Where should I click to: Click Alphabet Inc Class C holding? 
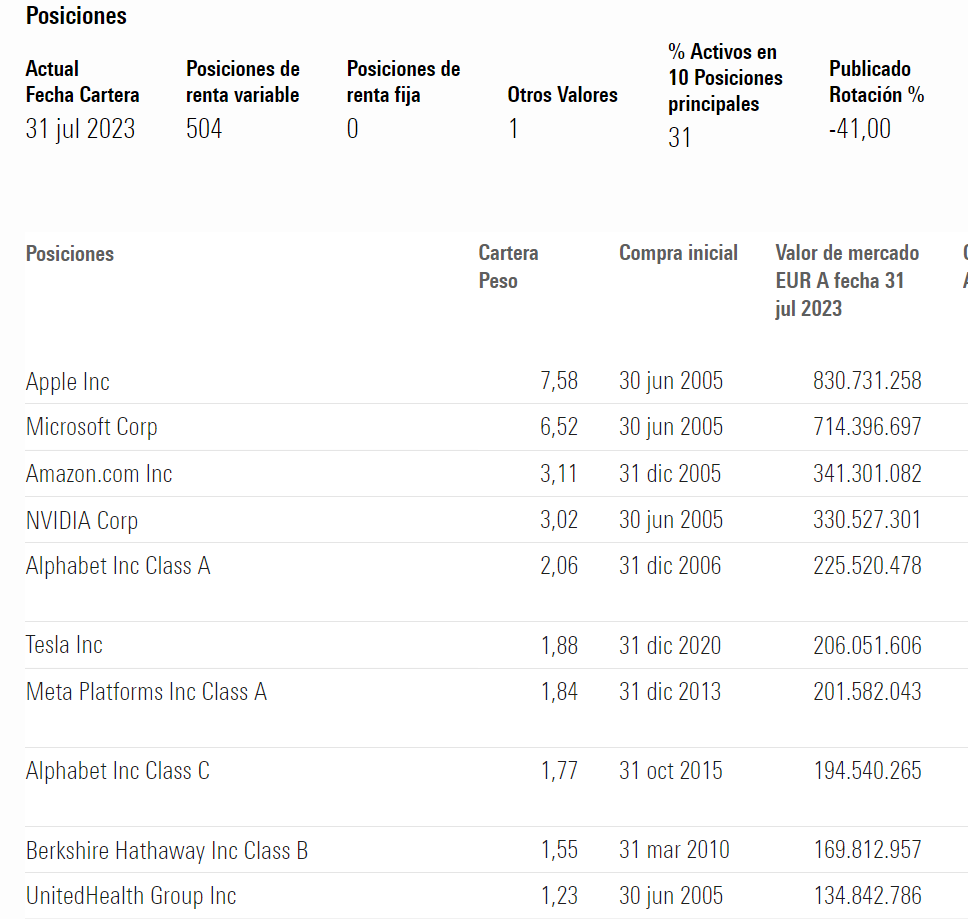[x=118, y=771]
